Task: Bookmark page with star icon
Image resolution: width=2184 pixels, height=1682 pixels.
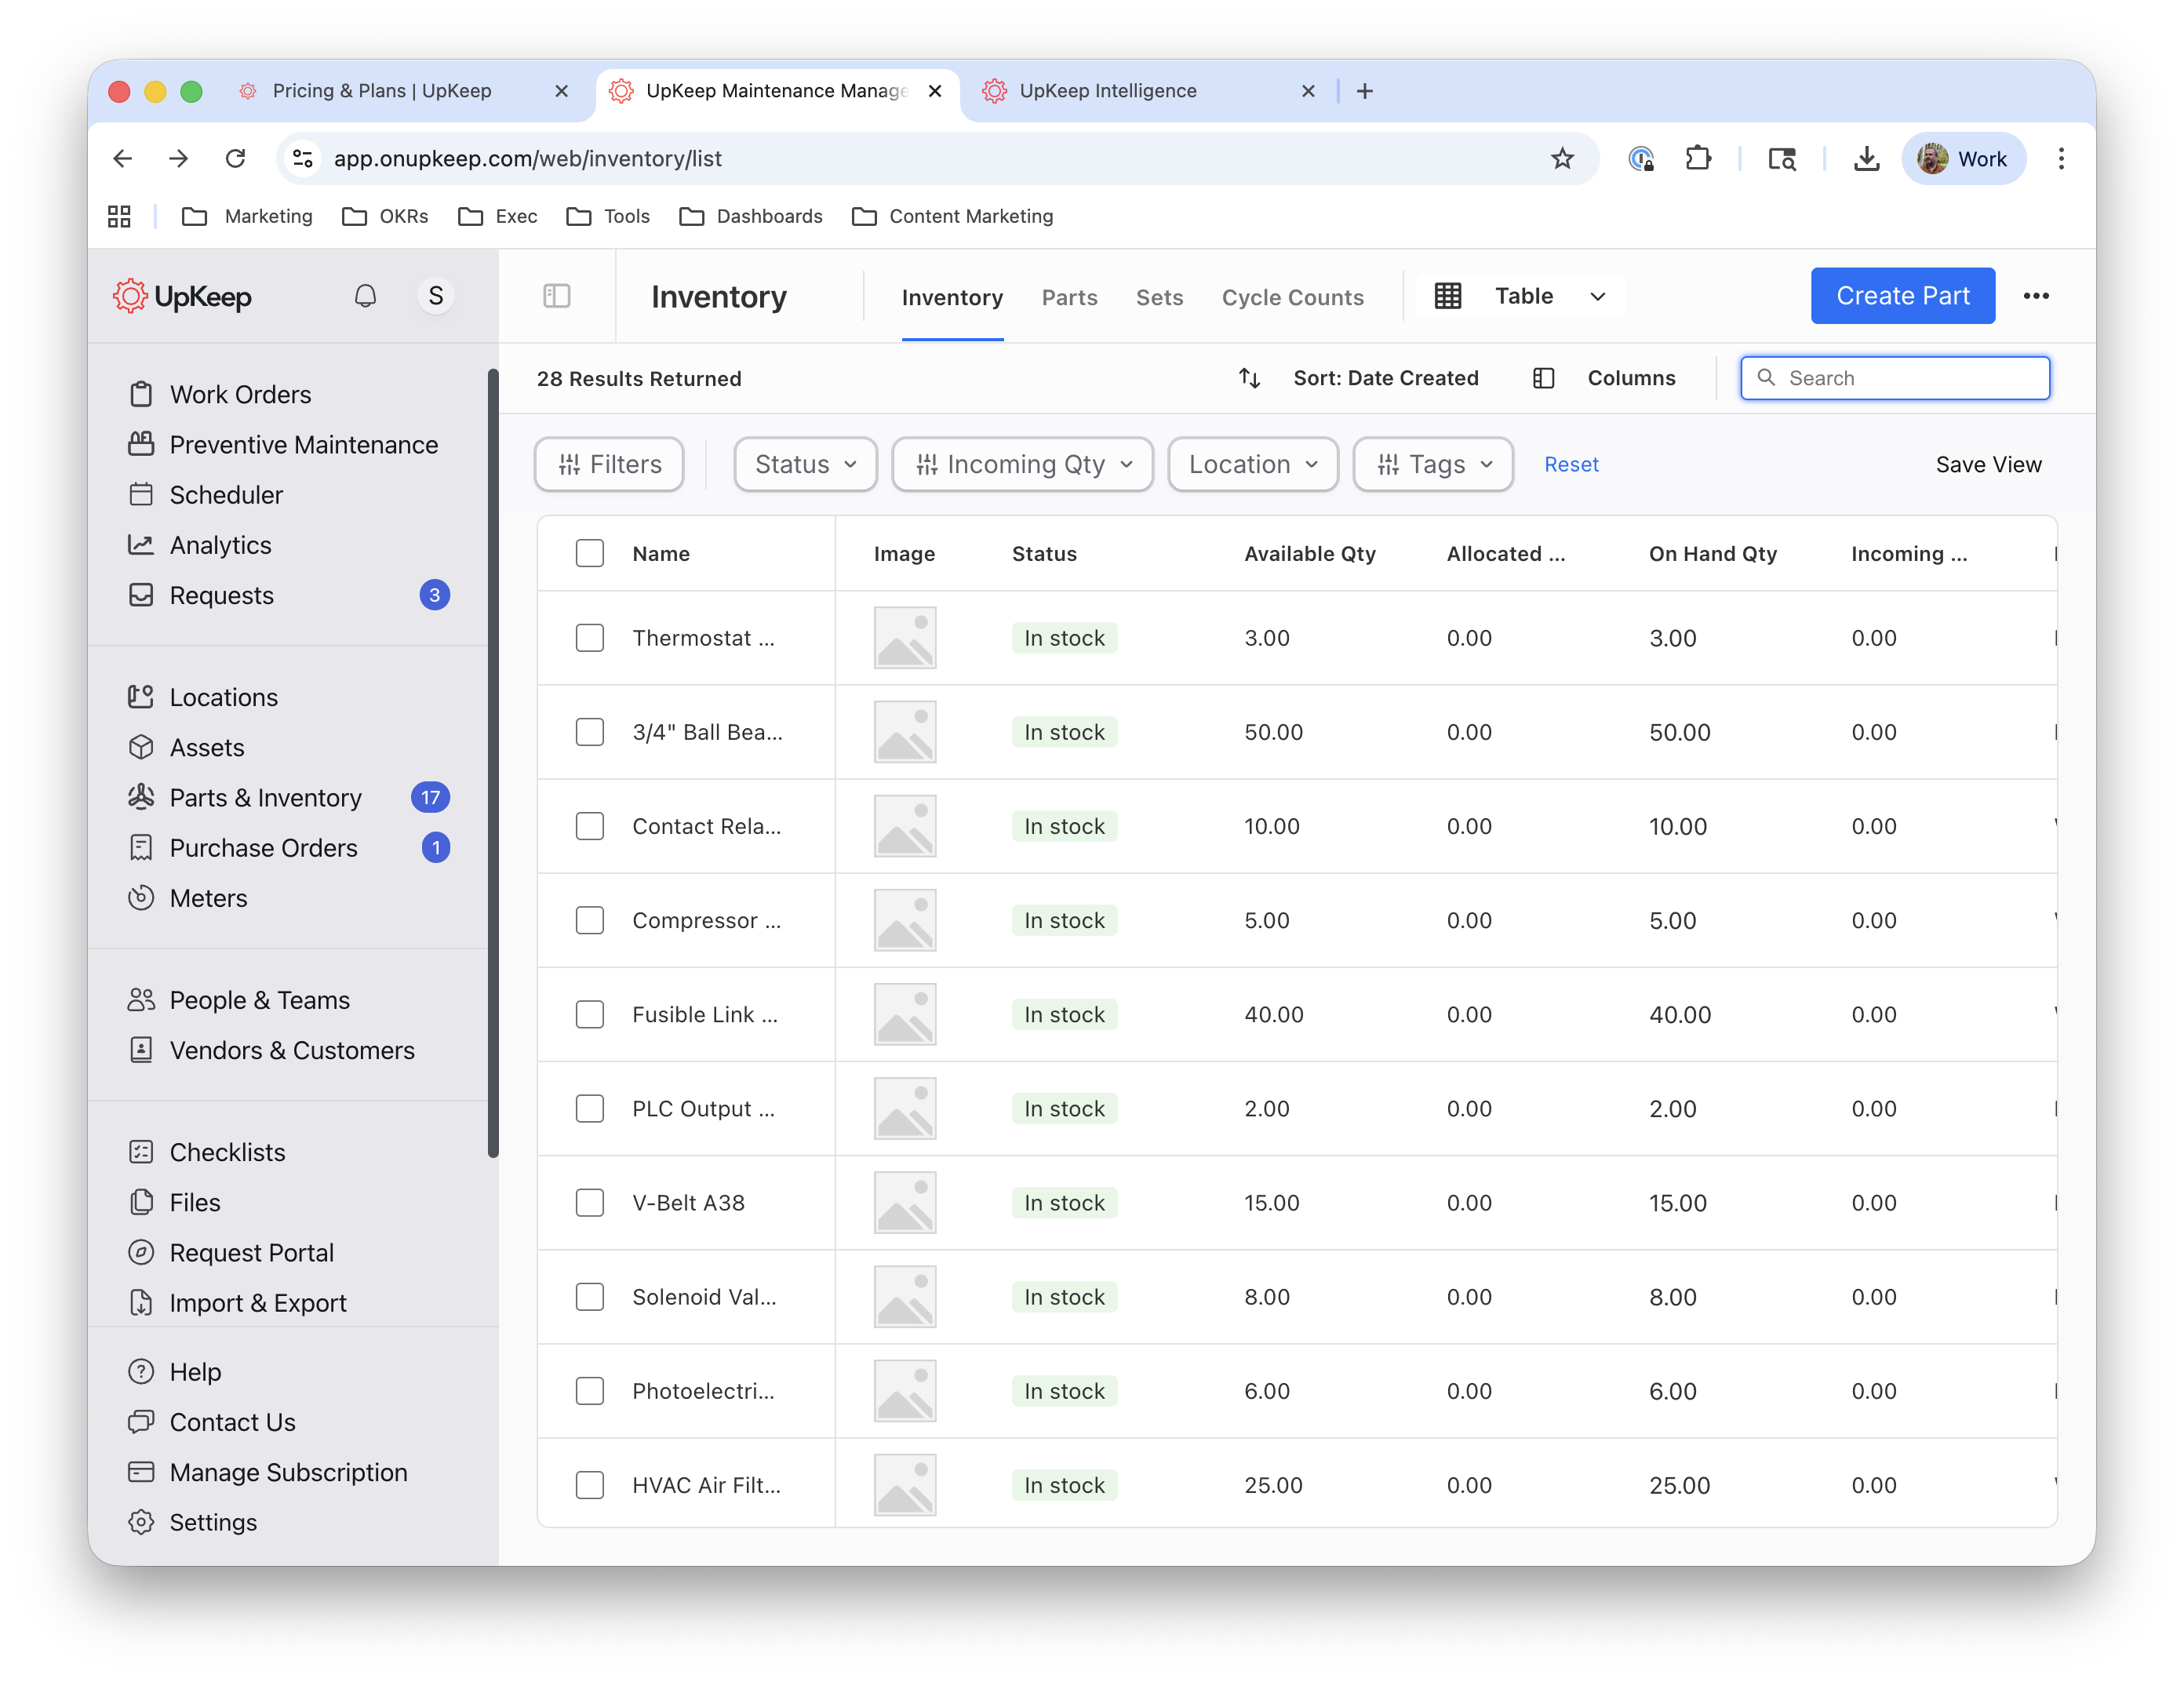Action: (x=1562, y=158)
